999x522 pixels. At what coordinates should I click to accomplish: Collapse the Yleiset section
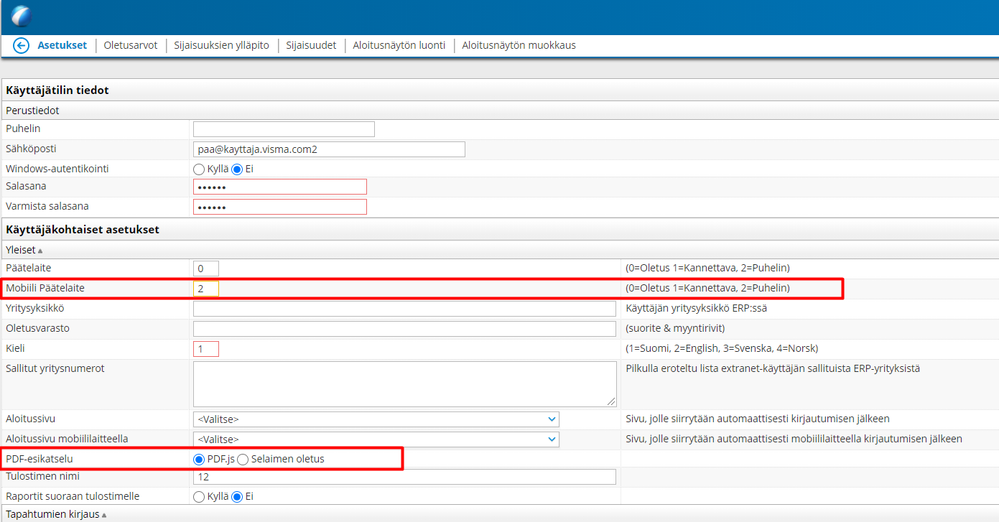[24, 250]
